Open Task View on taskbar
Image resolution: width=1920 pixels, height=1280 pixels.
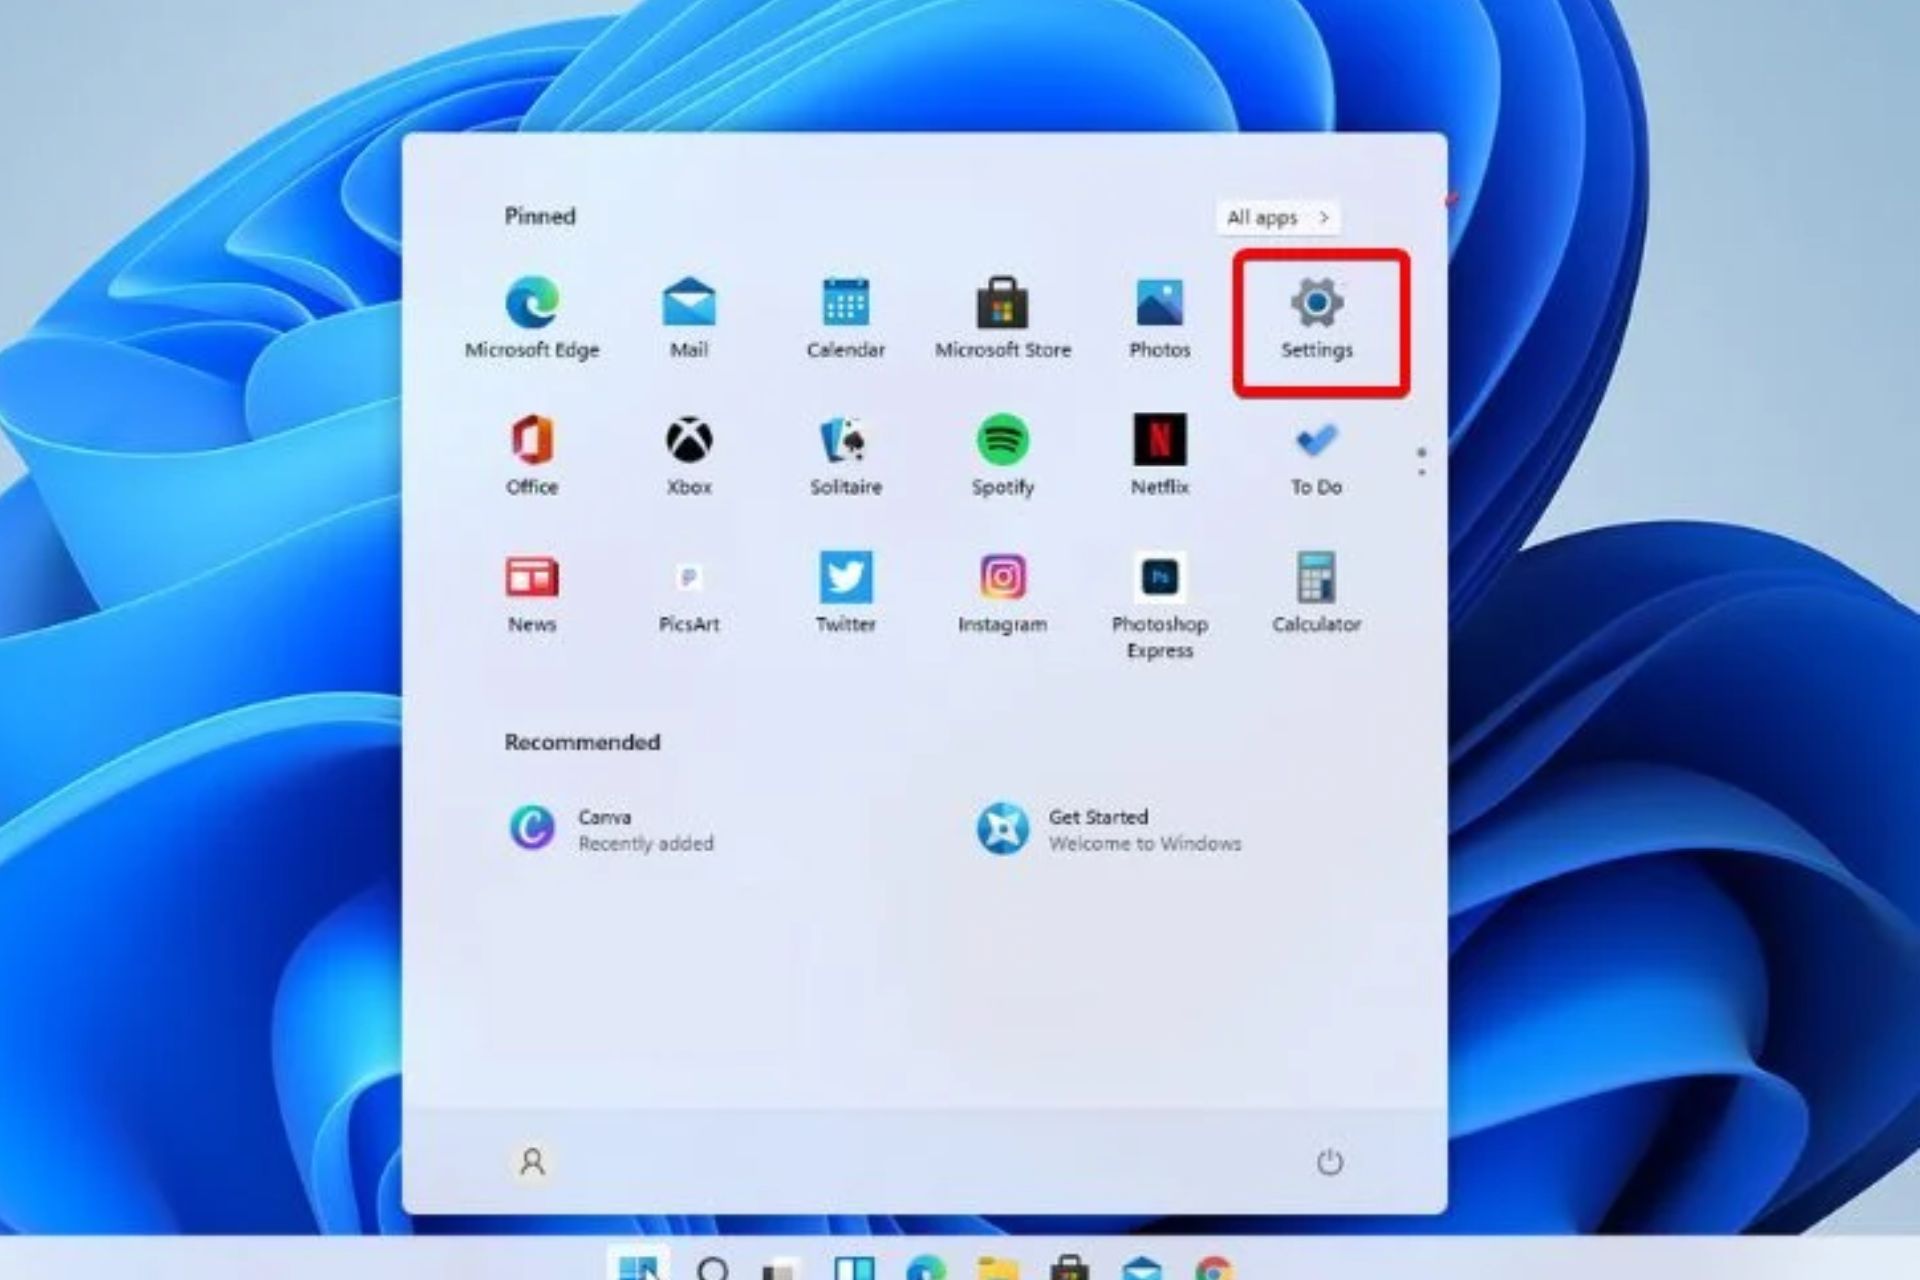tap(782, 1268)
